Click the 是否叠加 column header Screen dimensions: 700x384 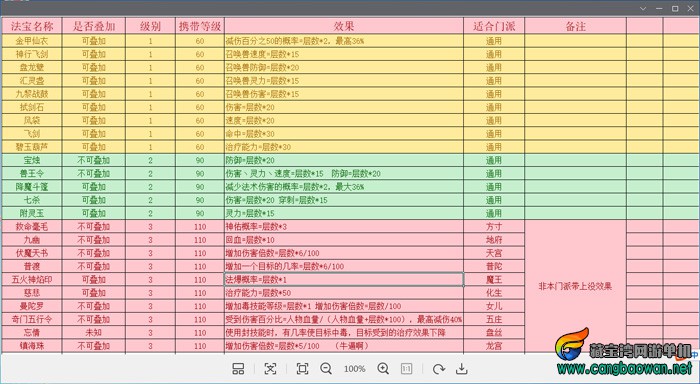[94, 26]
